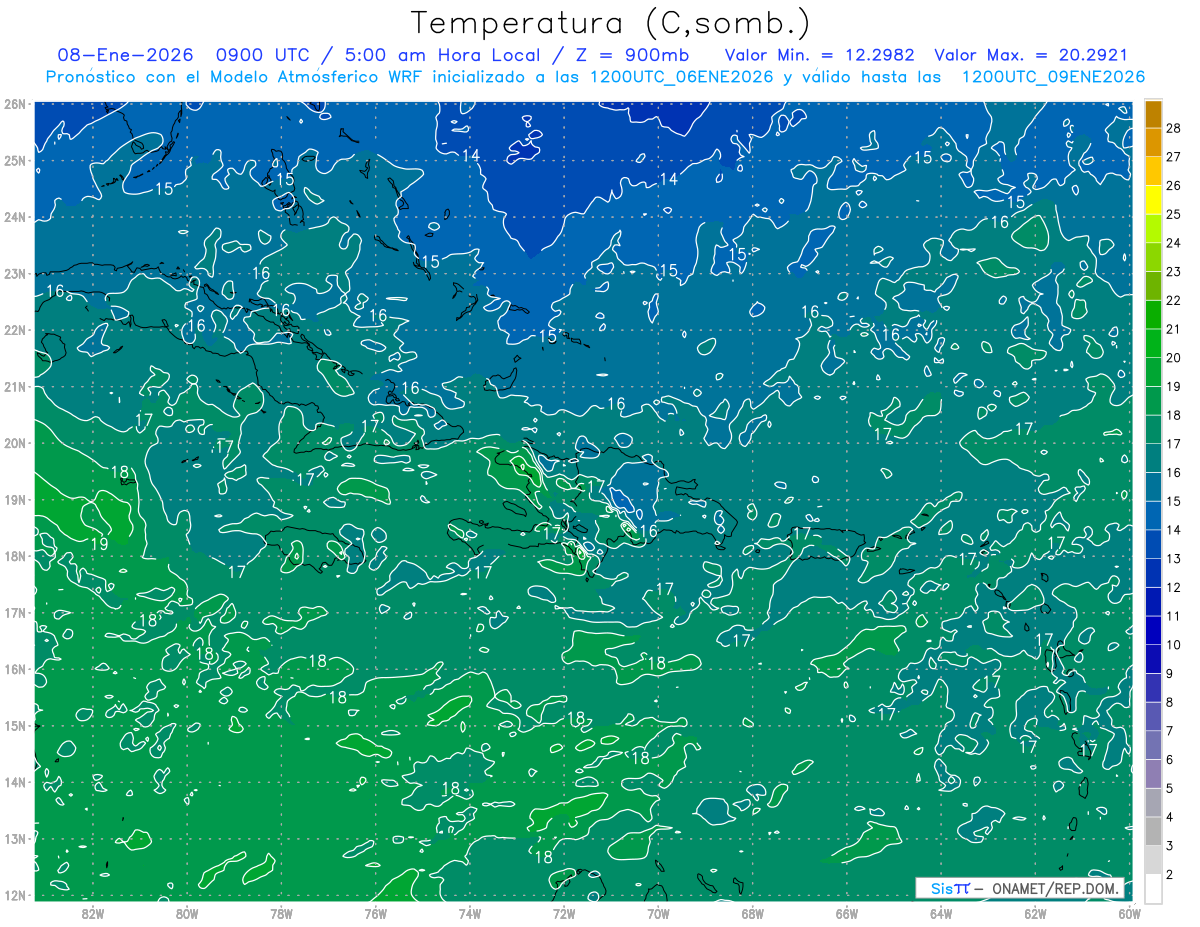This screenshot has height=927, width=1200.
Task: Click the 'Valor Min. = 12.2982' value
Action: coord(819,55)
